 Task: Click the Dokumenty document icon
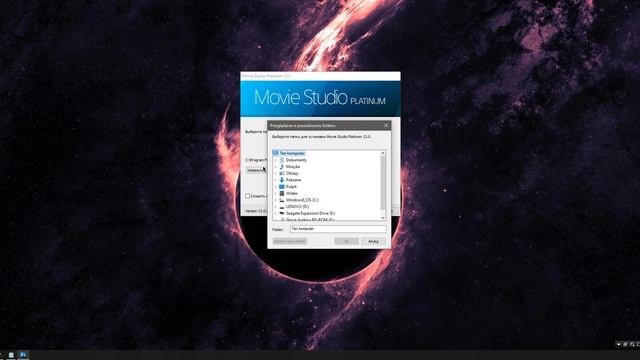[x=282, y=160]
